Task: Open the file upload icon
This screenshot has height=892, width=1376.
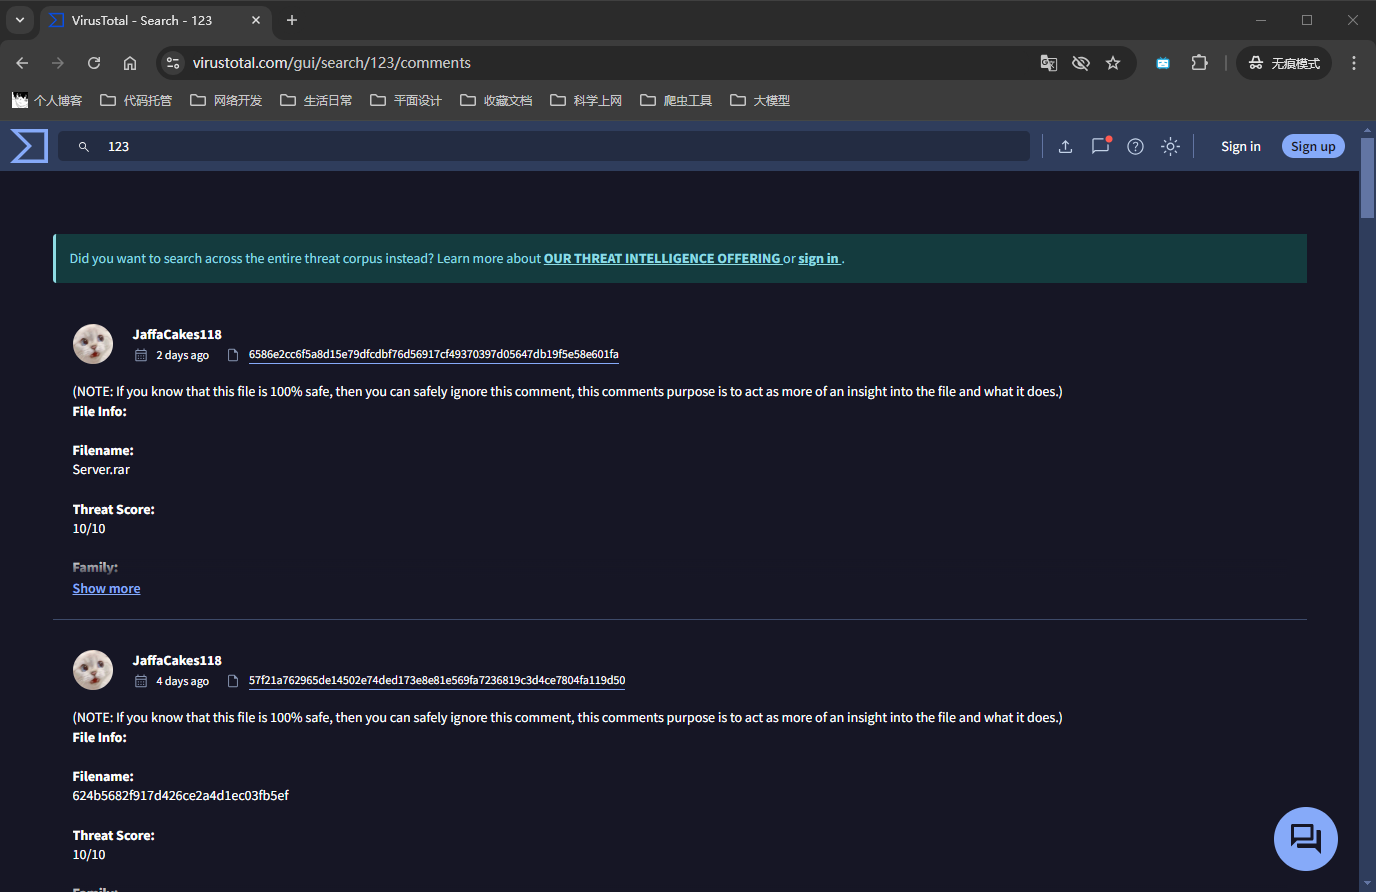Action: tap(1065, 146)
